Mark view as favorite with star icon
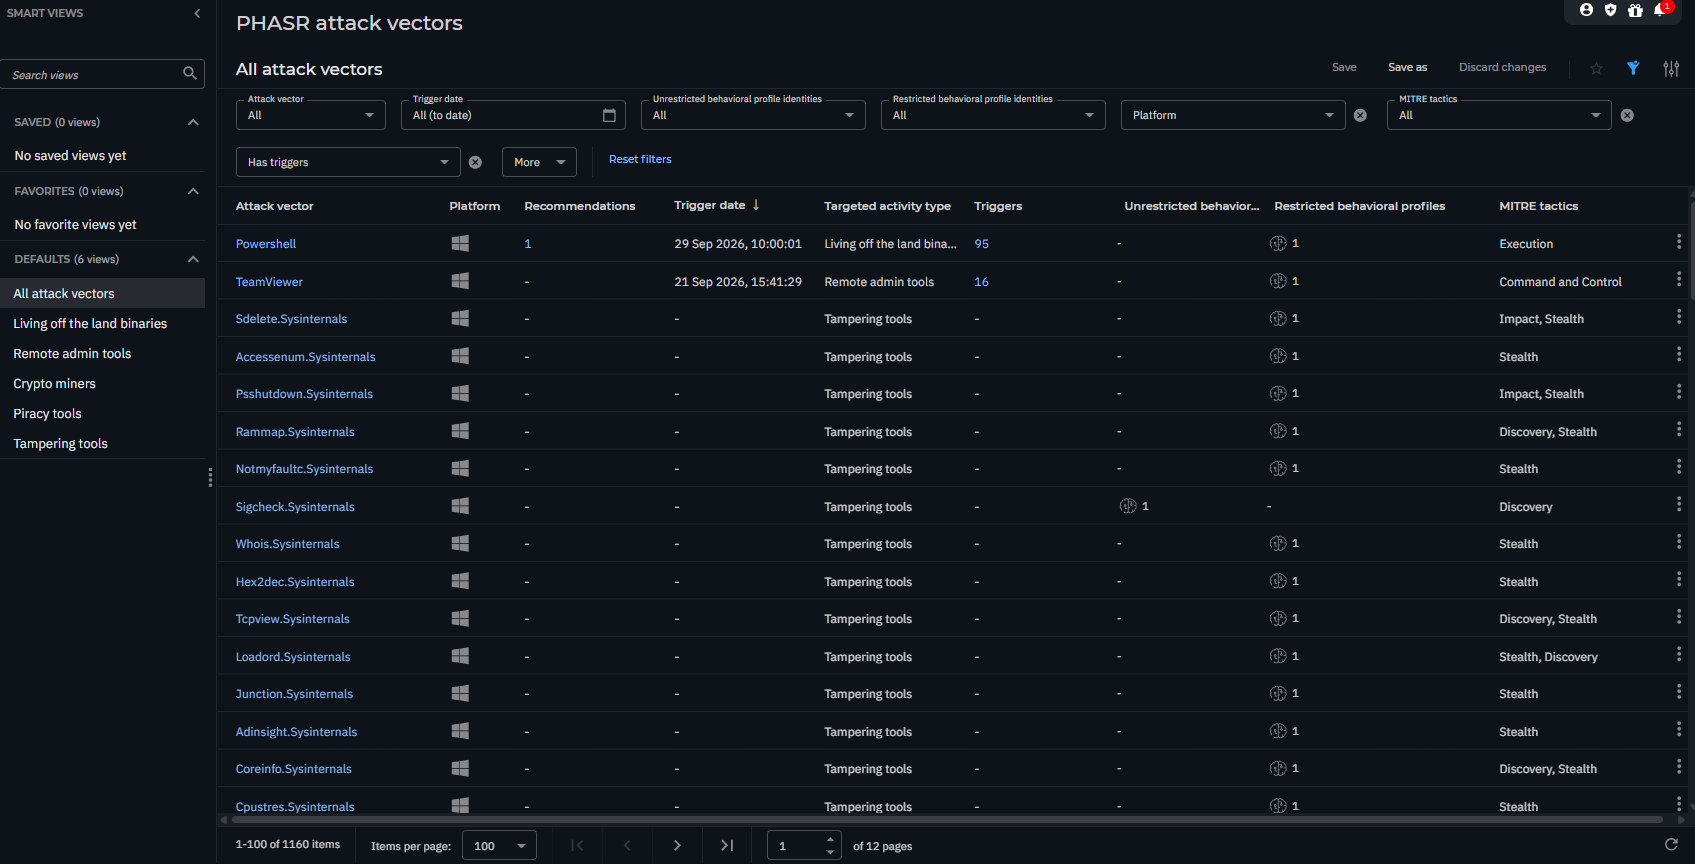Viewport: 1695px width, 864px height. (x=1596, y=68)
